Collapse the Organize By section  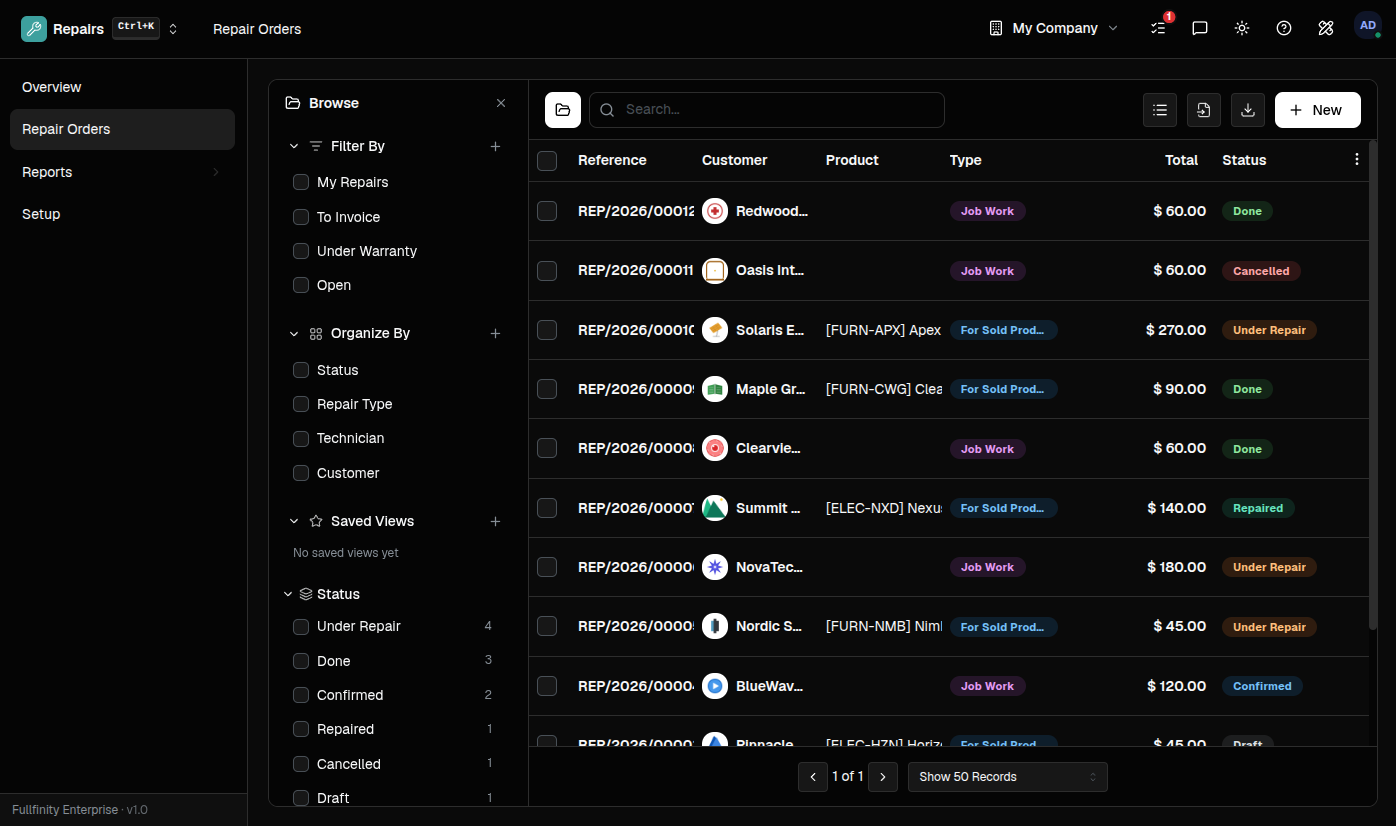[x=294, y=333]
